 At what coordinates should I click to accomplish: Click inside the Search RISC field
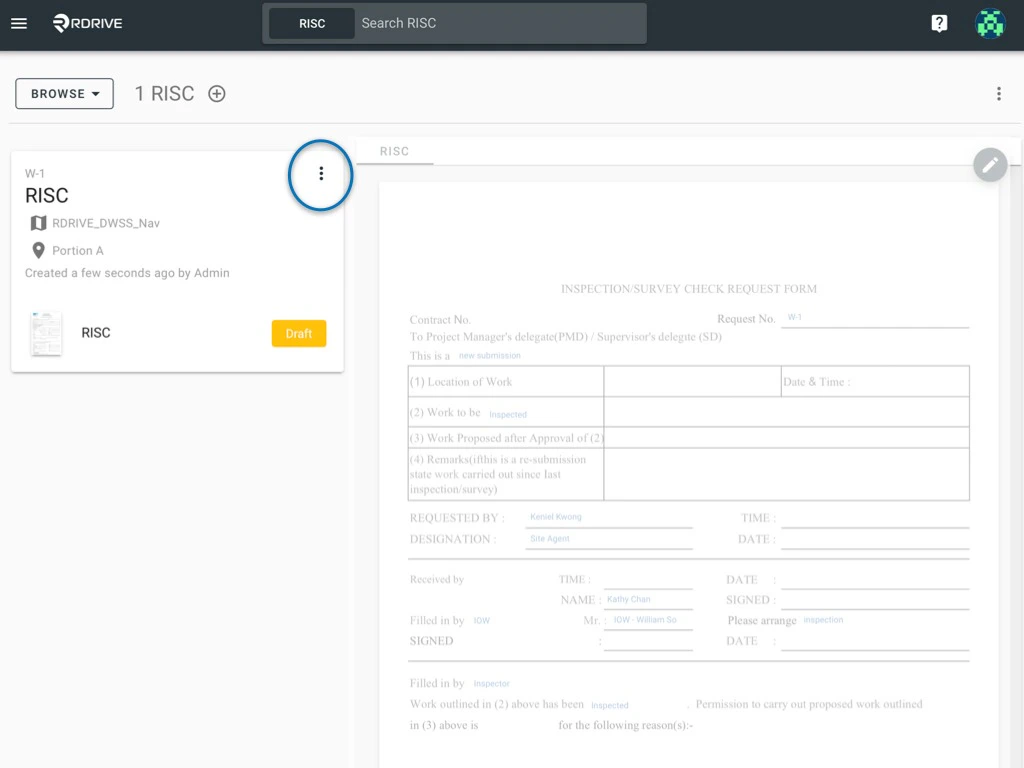(500, 23)
